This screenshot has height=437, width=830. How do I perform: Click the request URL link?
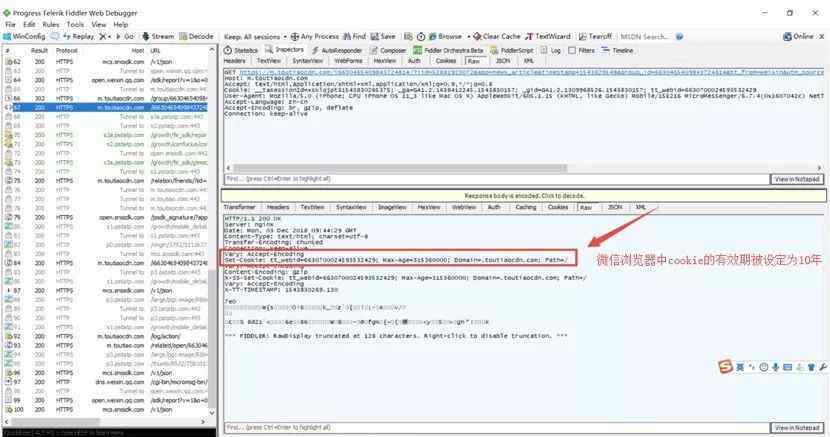click(531, 72)
